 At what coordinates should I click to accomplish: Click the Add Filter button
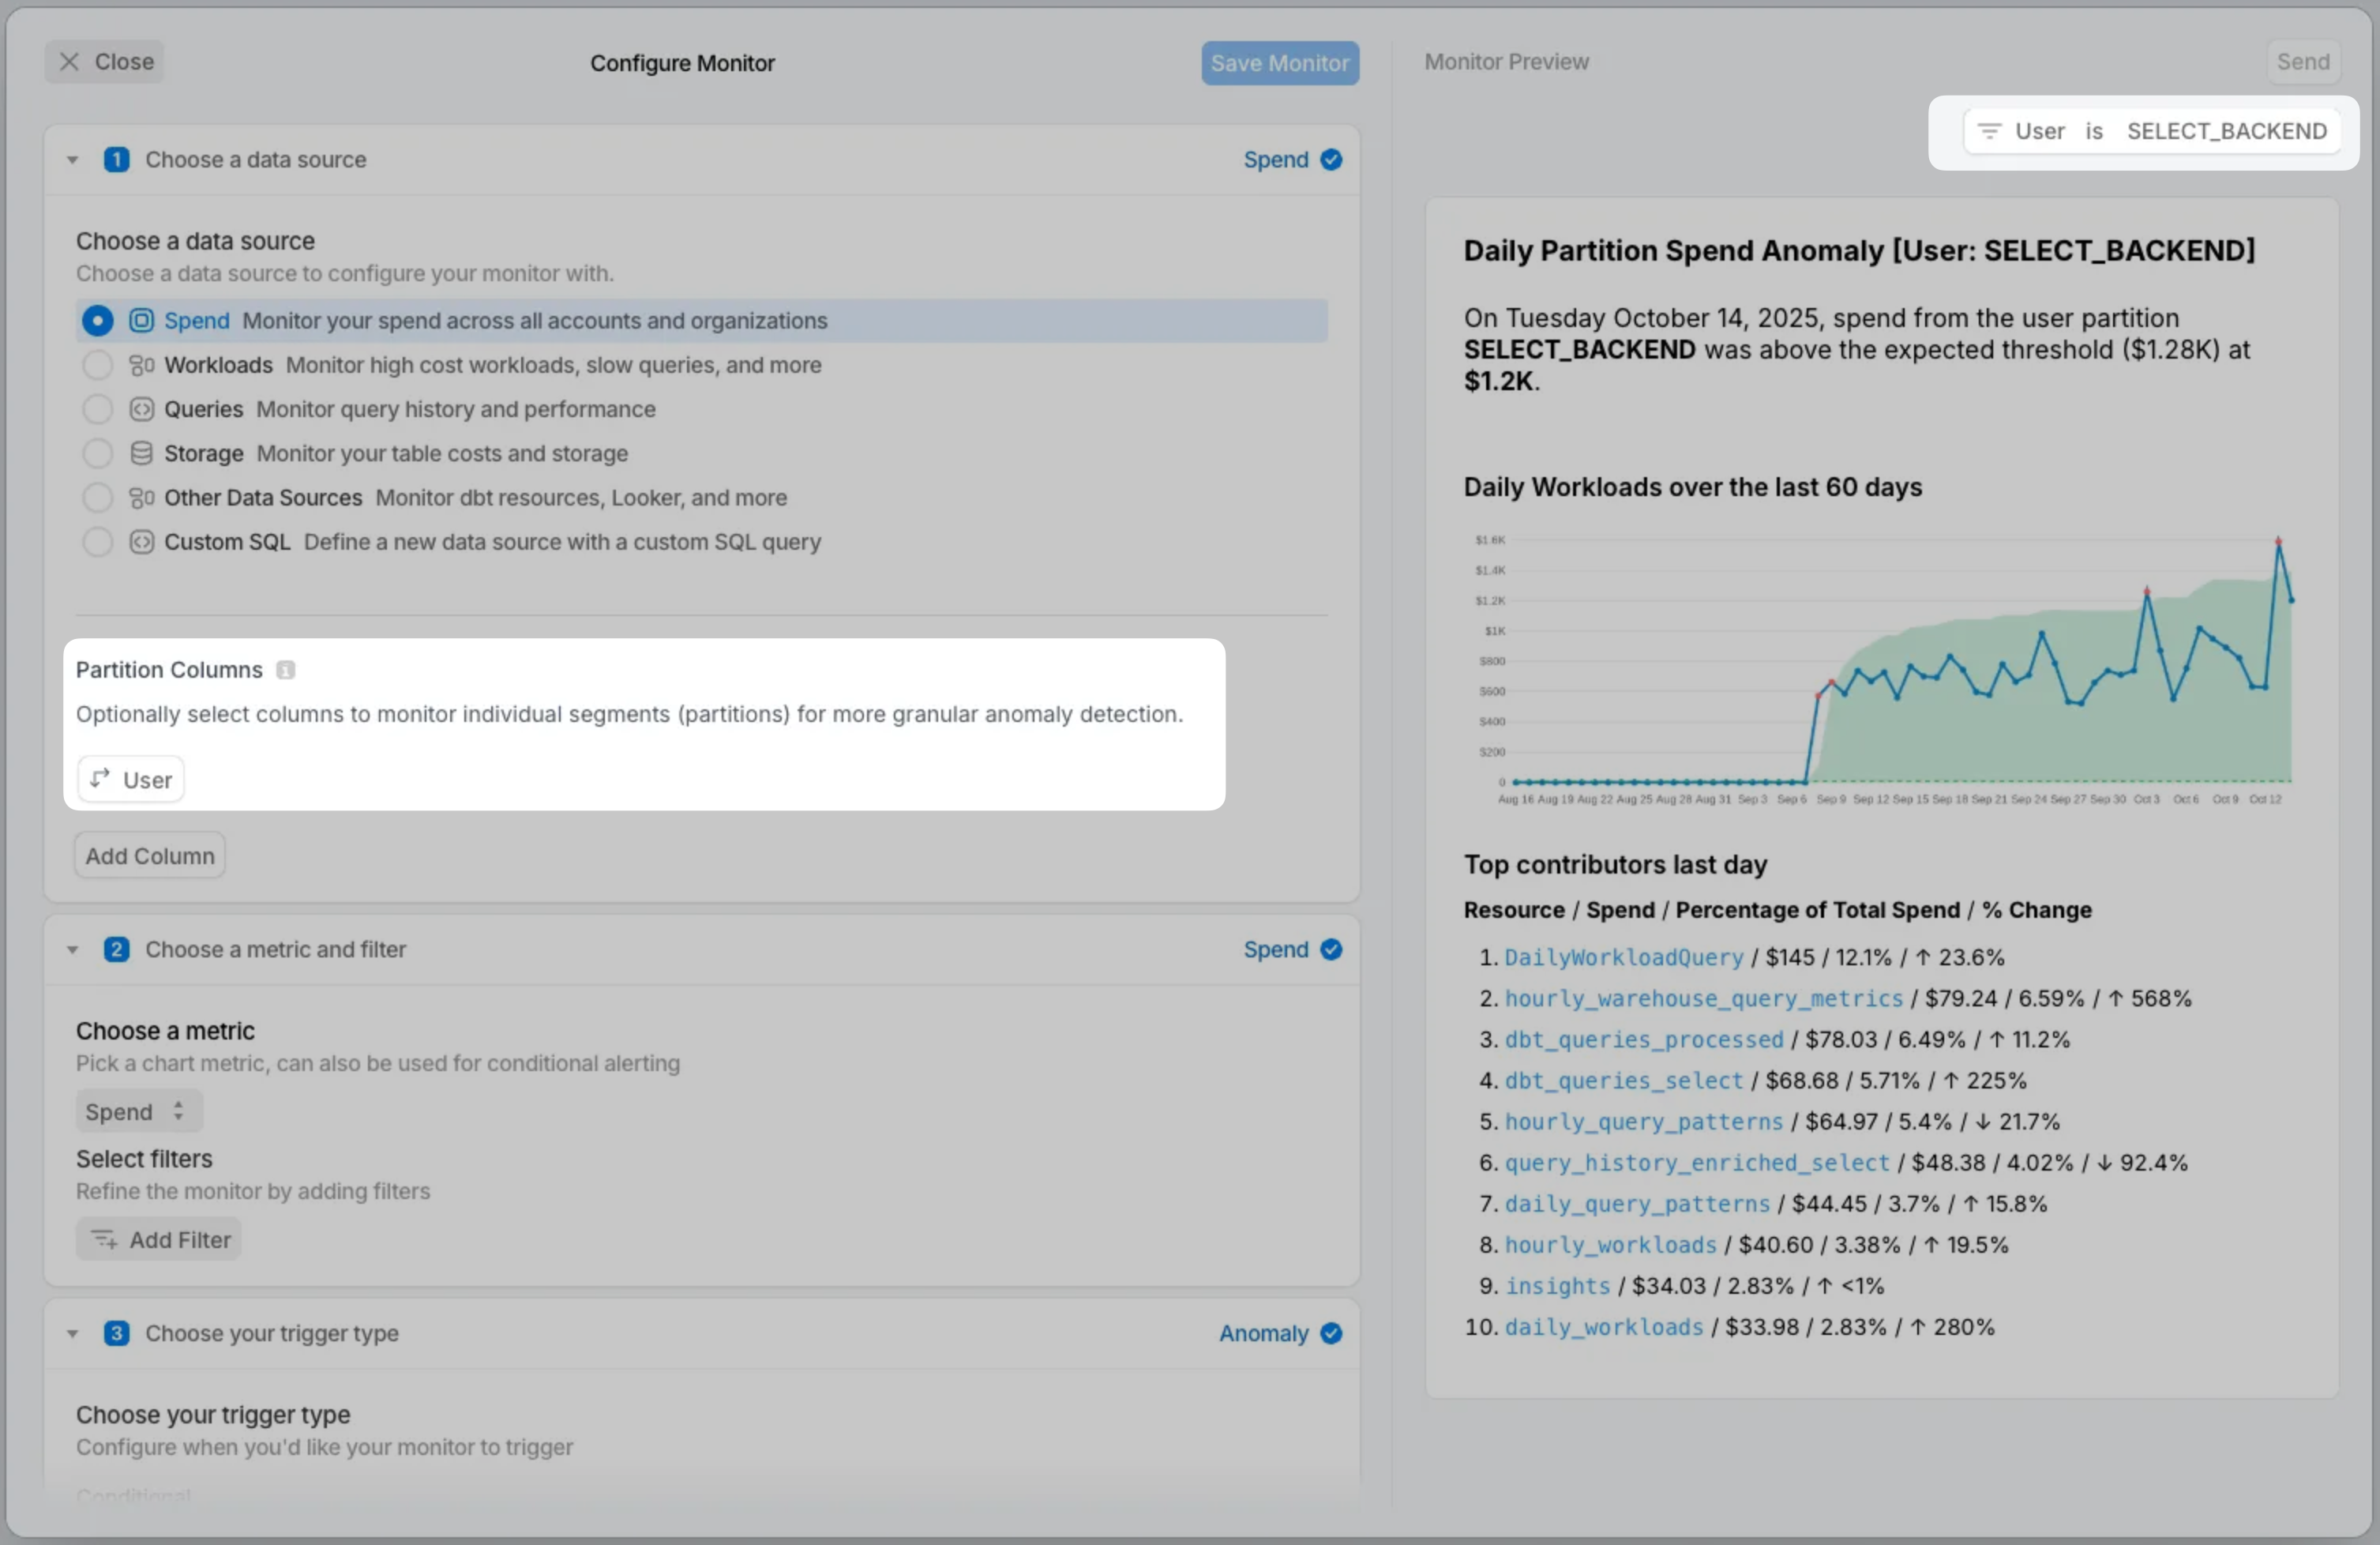pyautogui.click(x=160, y=1239)
